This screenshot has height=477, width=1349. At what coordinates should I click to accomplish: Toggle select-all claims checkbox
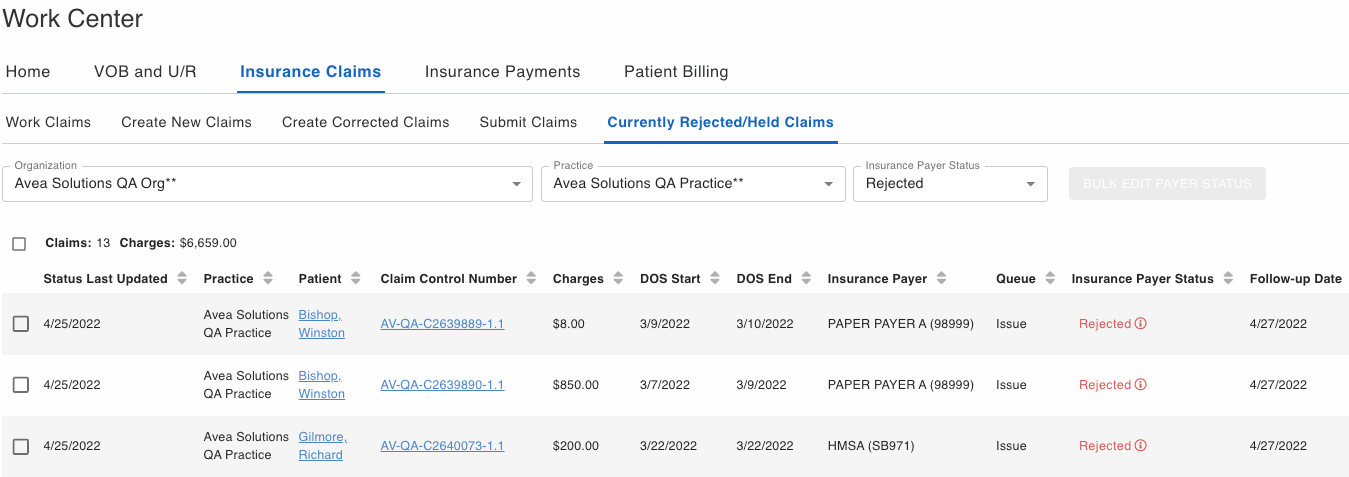pyautogui.click(x=19, y=244)
